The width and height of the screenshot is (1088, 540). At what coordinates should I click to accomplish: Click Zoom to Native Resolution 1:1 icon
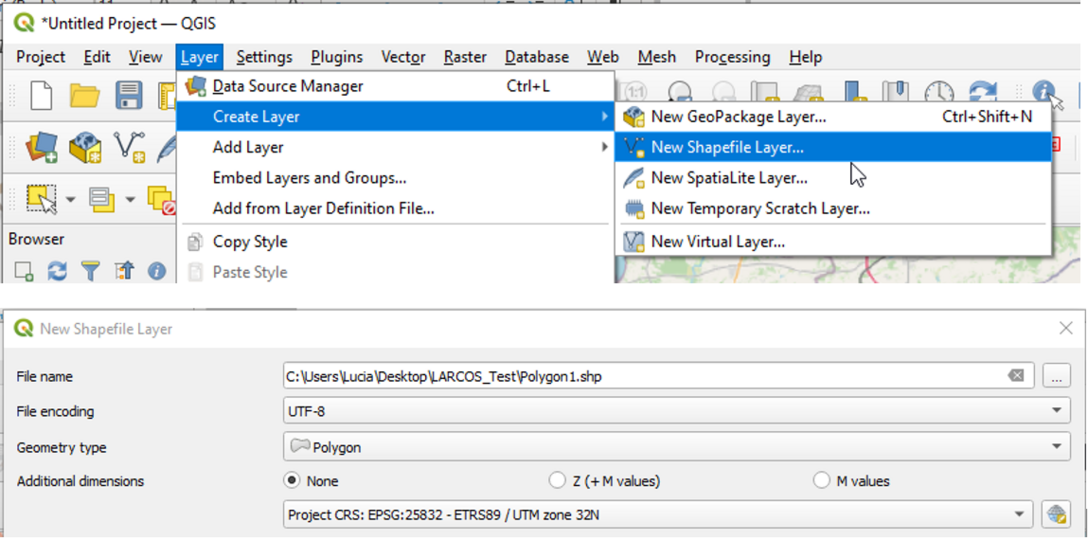(636, 92)
